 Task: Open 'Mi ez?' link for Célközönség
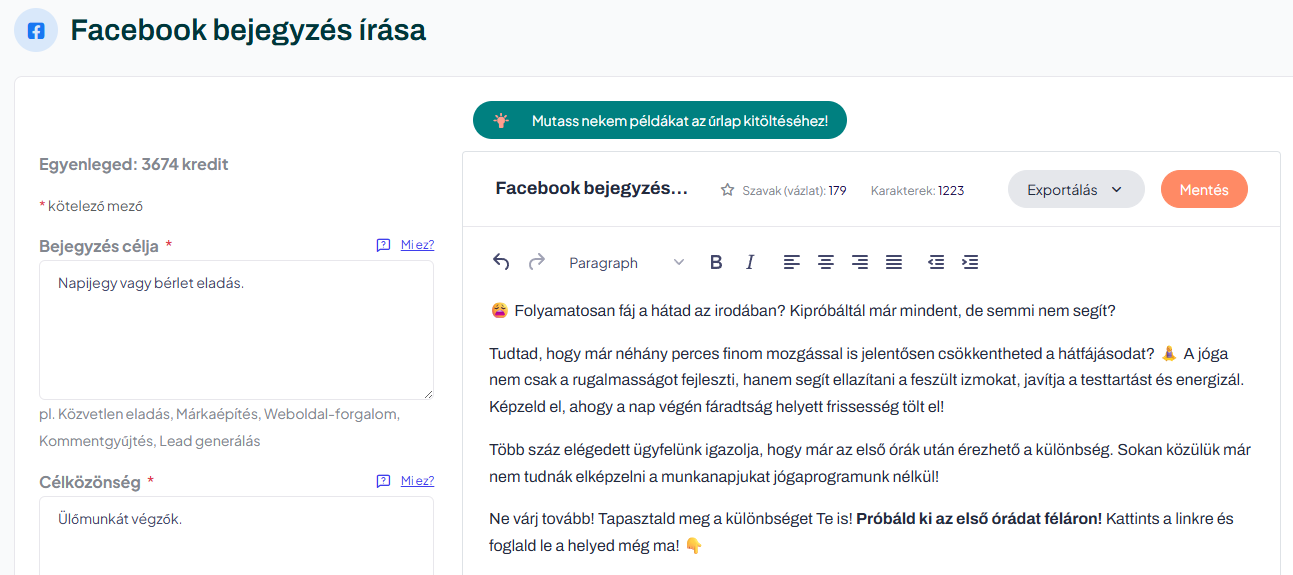[x=417, y=481]
